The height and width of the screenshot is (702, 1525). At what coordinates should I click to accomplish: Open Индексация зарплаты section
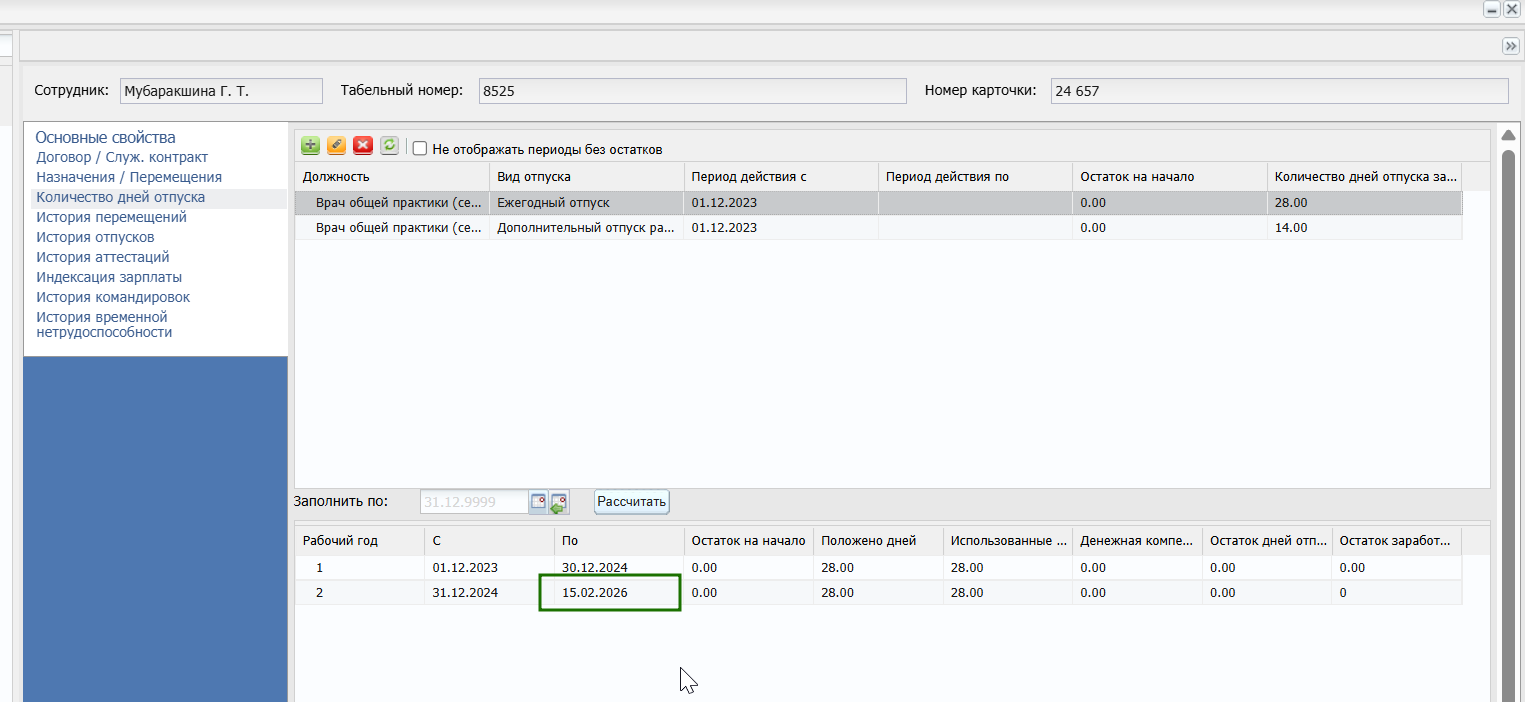click(109, 277)
